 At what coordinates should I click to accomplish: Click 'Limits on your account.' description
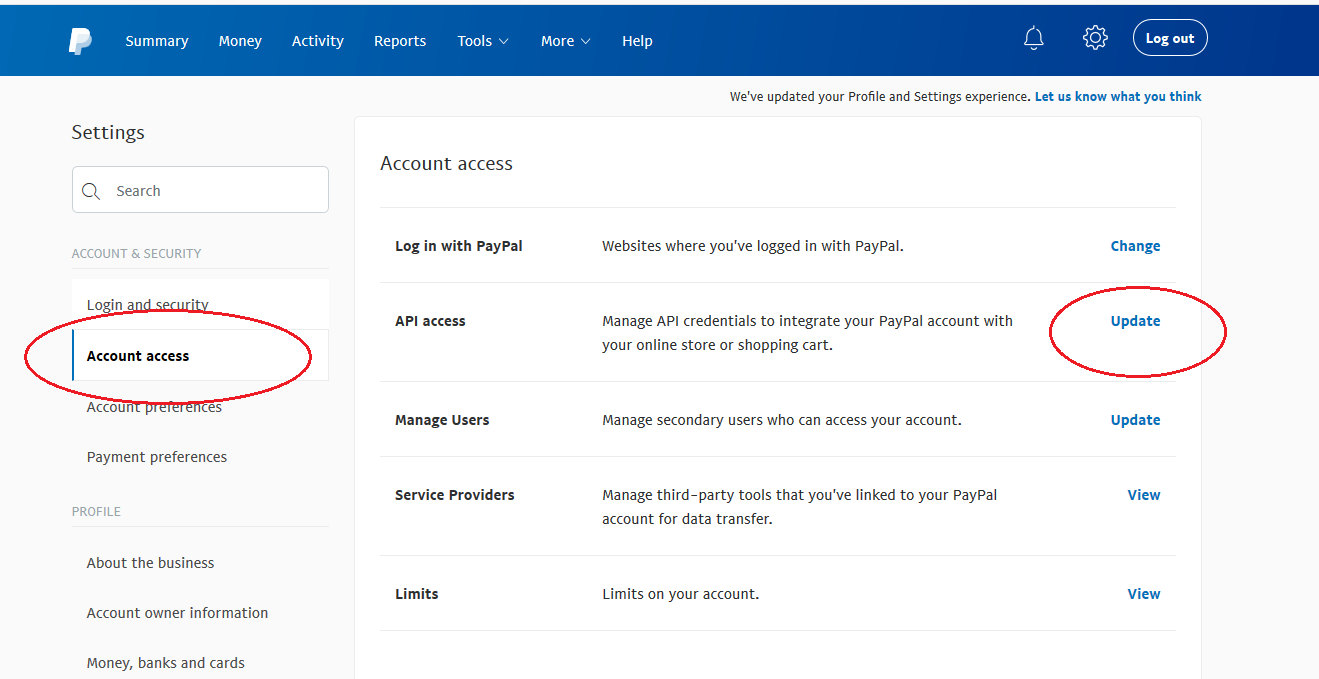681,594
